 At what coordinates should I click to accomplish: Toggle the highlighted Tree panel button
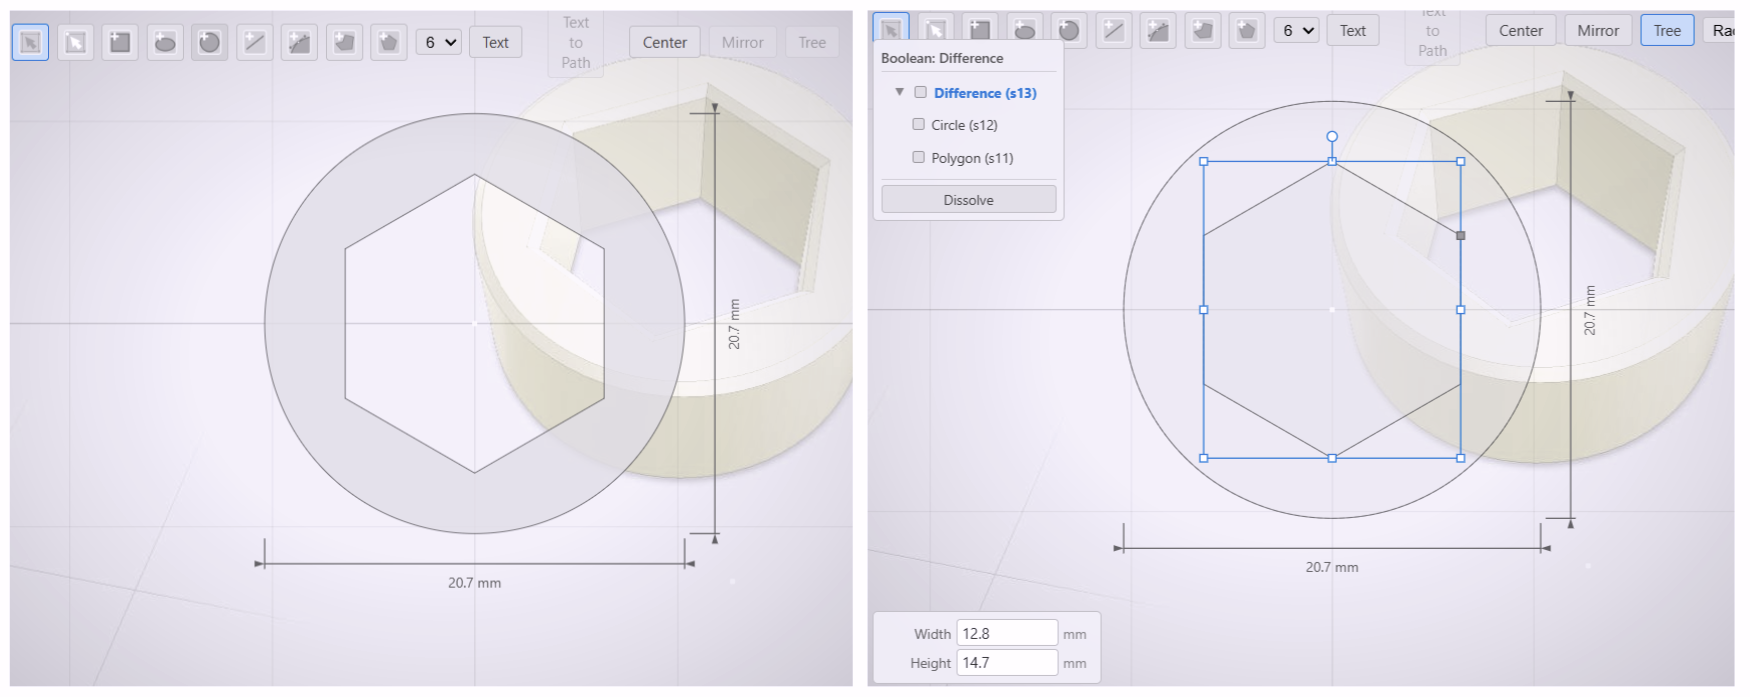(1666, 30)
